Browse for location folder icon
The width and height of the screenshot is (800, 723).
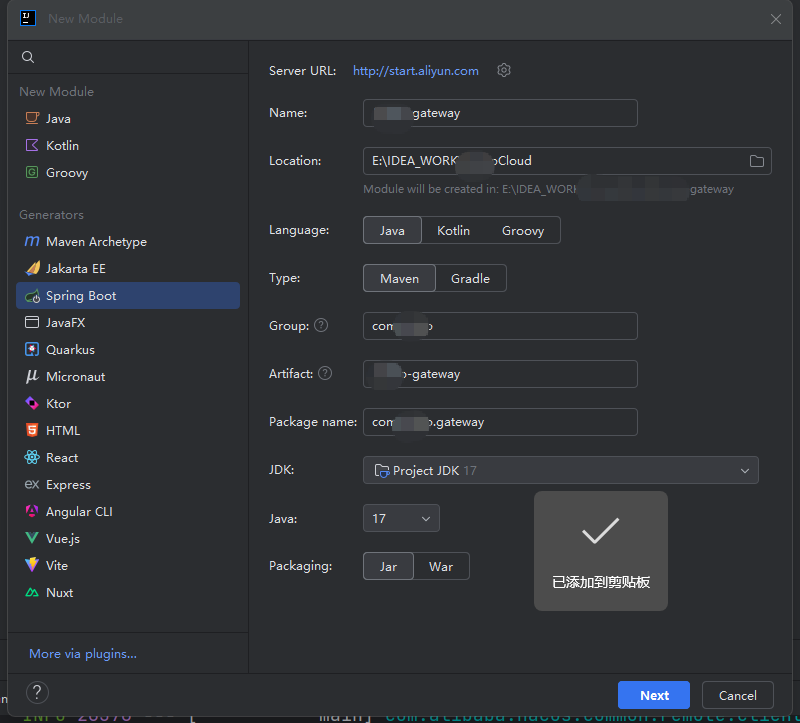(757, 161)
